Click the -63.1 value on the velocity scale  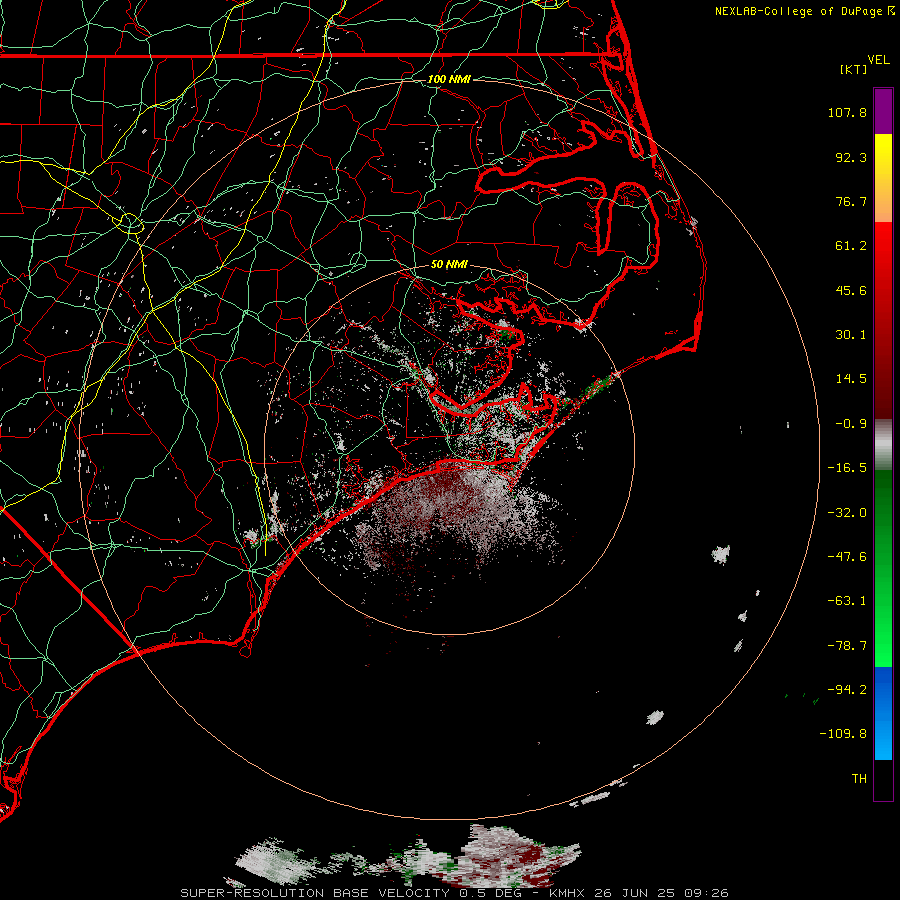pos(847,601)
